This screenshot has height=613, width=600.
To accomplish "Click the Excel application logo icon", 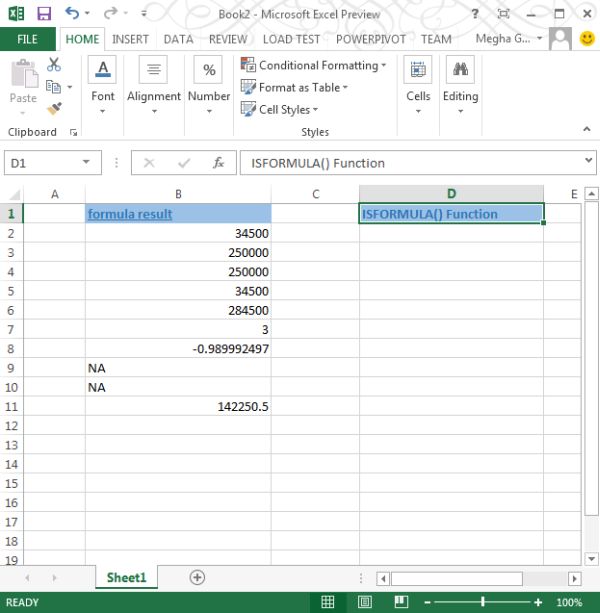I will (16, 14).
